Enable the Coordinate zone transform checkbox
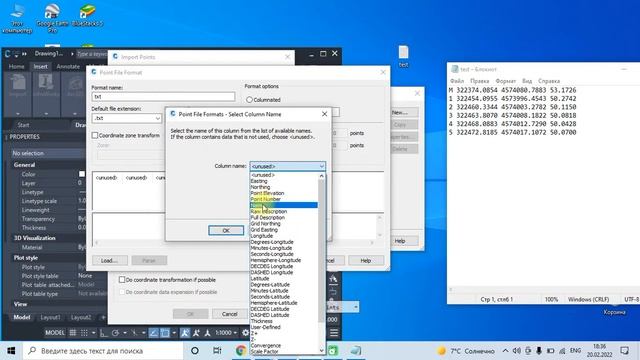 tap(95, 135)
